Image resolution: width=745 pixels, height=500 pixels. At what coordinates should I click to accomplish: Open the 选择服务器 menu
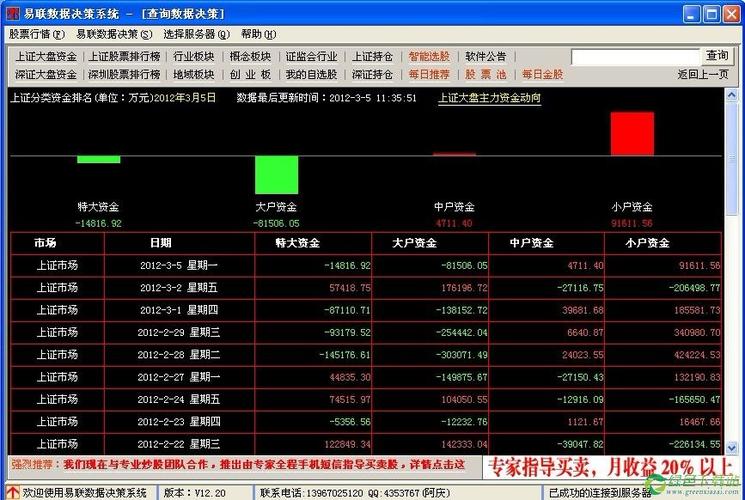(196, 34)
